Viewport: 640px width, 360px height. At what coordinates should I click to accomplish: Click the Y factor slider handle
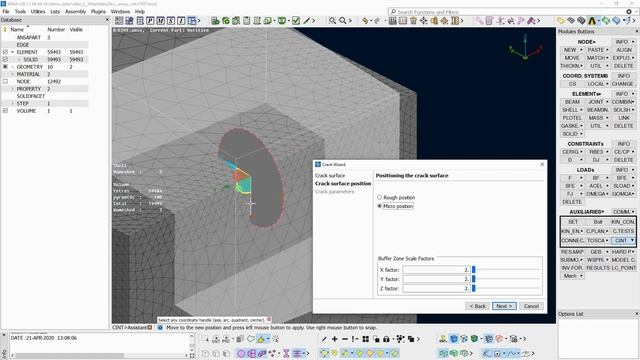pos(473,279)
